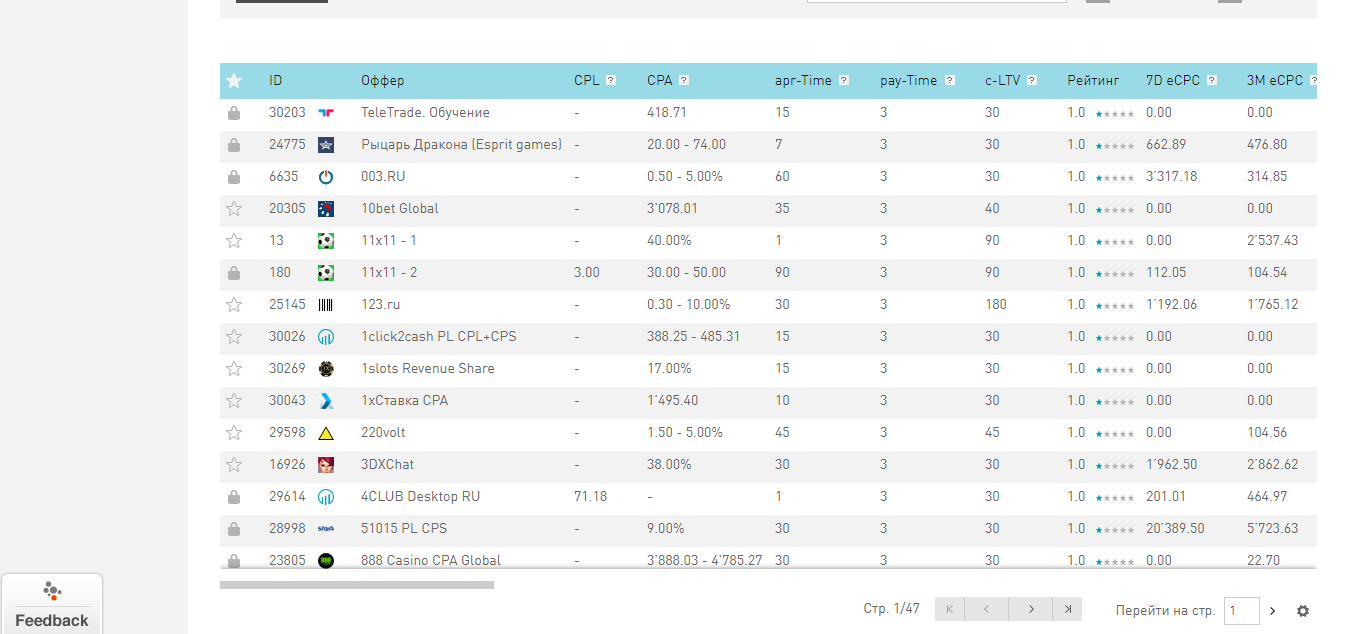Click lock icon for 4CLUB Desktop RU

[234, 497]
